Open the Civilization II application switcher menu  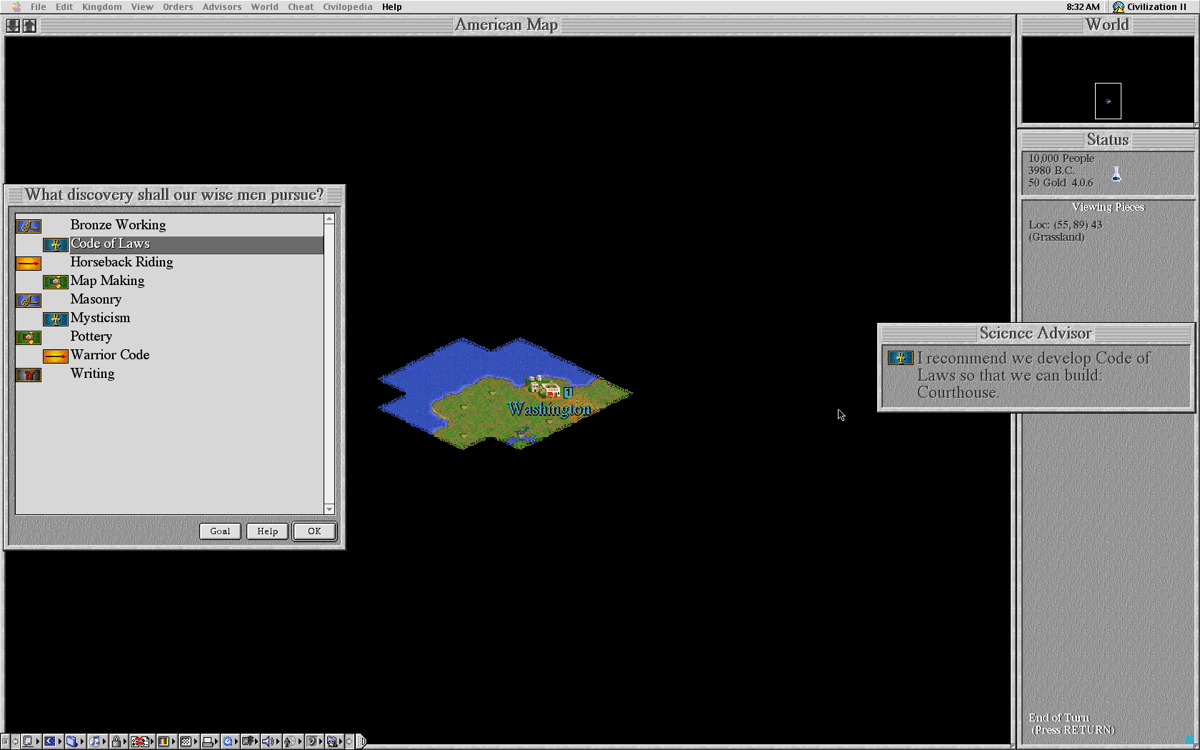click(x=1149, y=7)
